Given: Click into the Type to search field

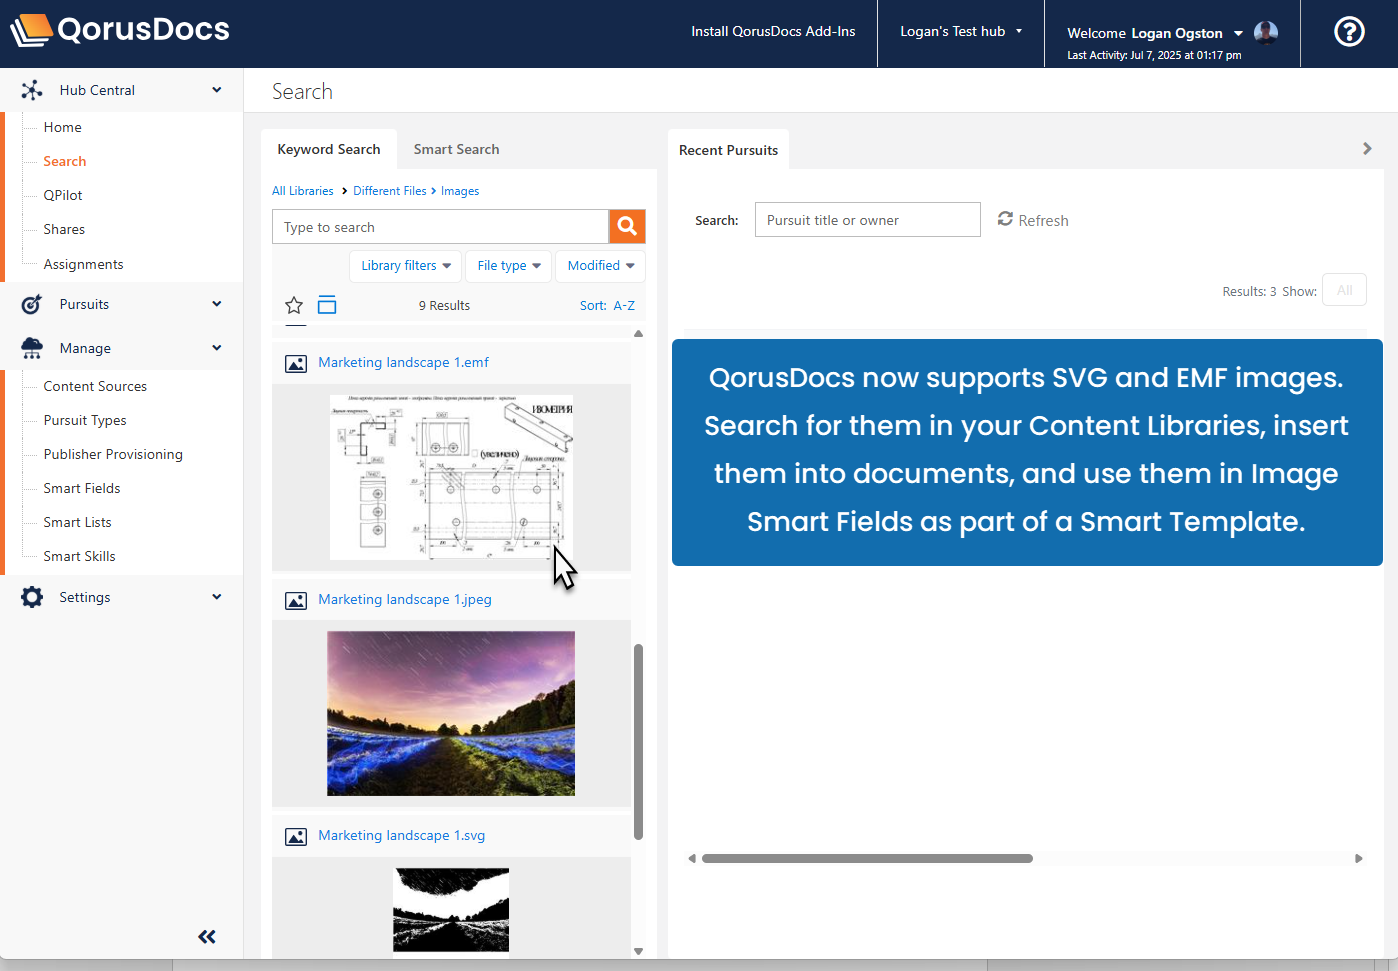Looking at the screenshot, I should click(440, 227).
